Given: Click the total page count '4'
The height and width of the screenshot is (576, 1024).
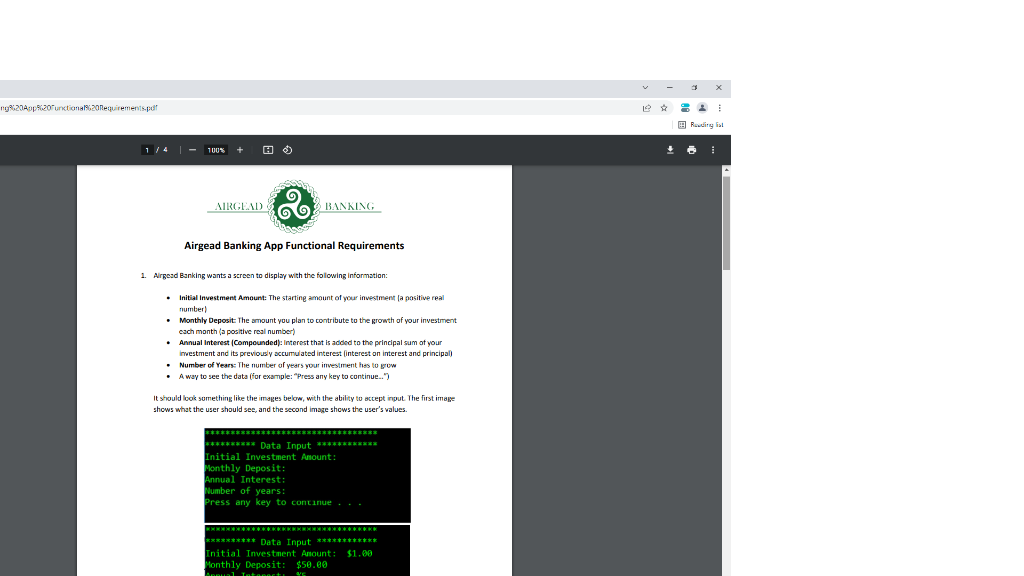Looking at the screenshot, I should tap(165, 150).
